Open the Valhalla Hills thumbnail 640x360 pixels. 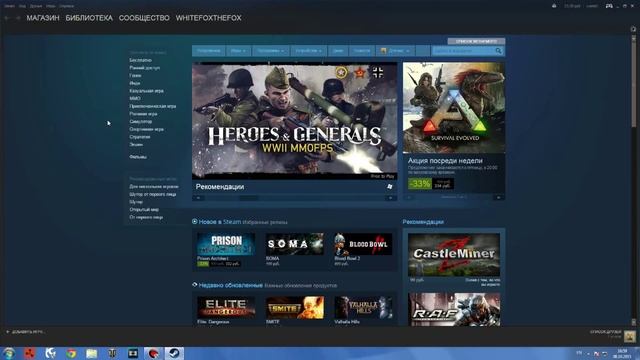[x=363, y=307]
